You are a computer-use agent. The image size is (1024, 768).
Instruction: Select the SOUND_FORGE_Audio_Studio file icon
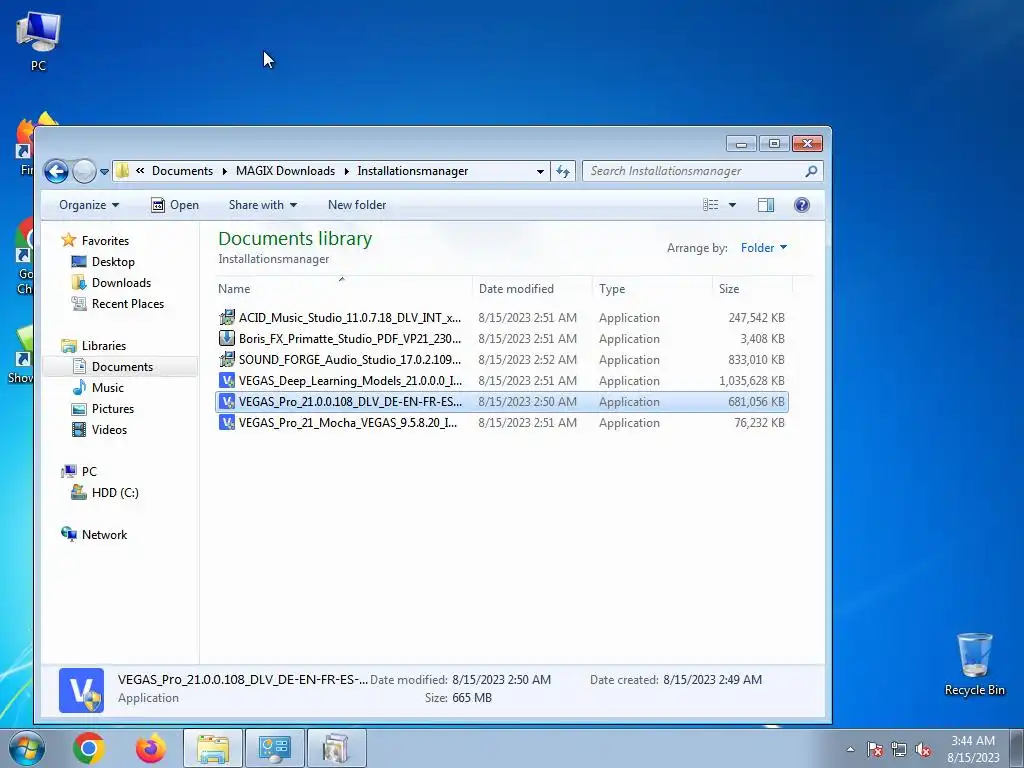[227, 360]
